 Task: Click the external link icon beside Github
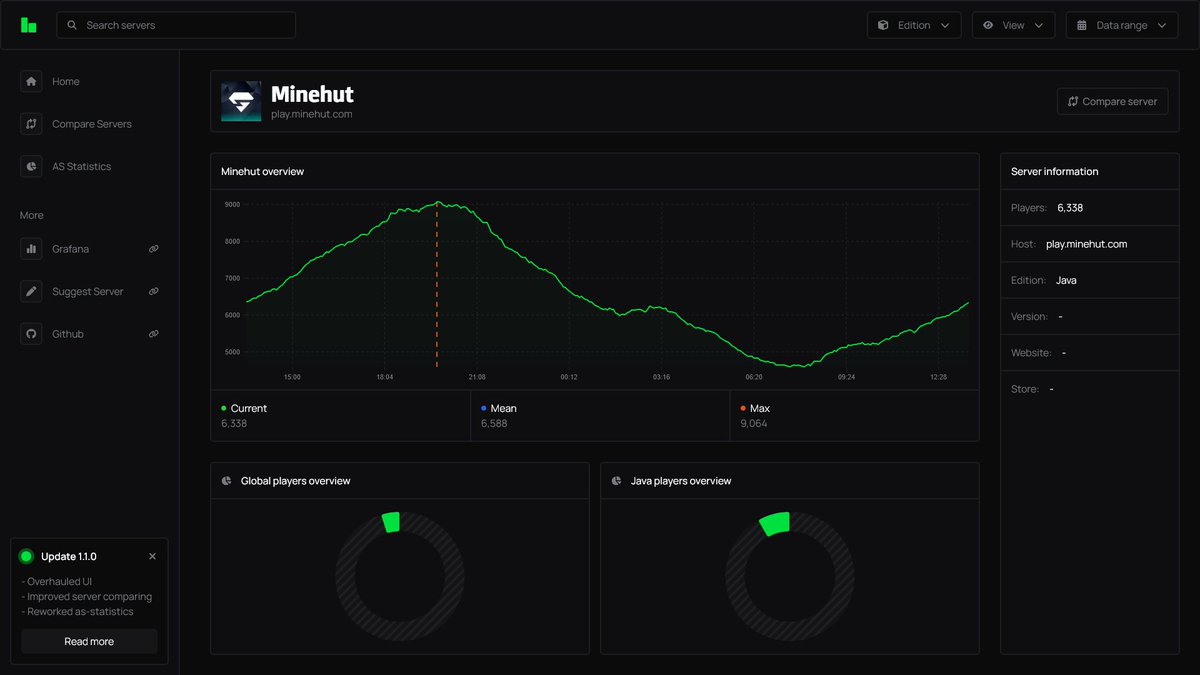154,334
